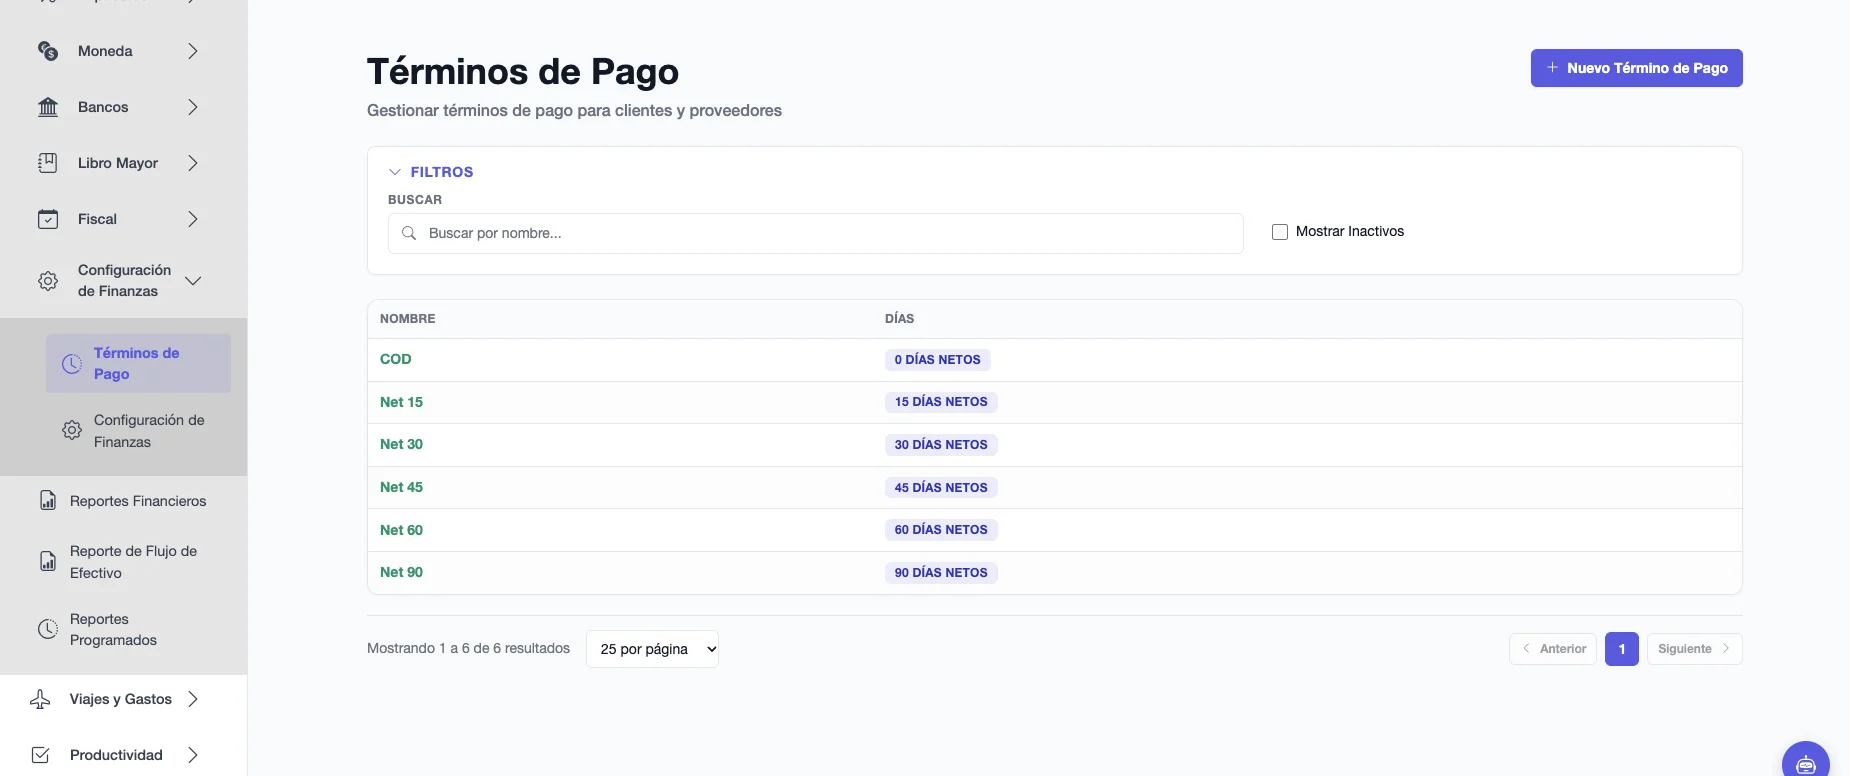1850x776 pixels.
Task: Click the Fiscal calendar icon
Action: pyautogui.click(x=47, y=219)
